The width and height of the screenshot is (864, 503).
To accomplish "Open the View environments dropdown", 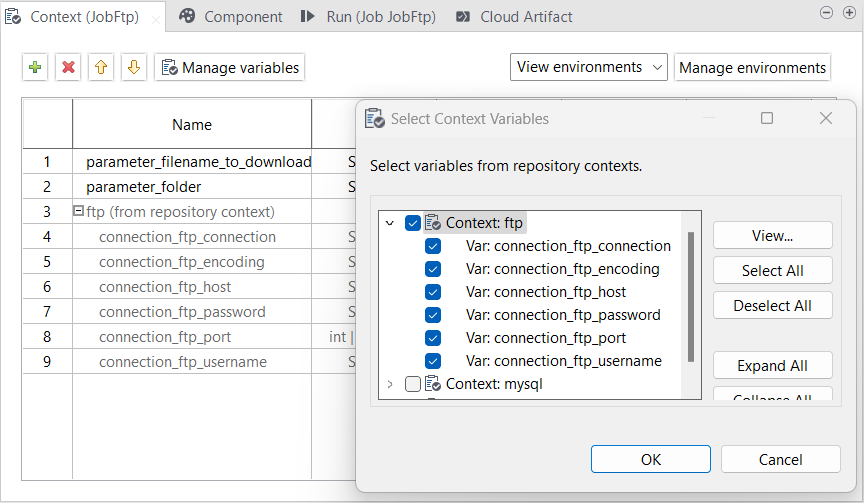I will pyautogui.click(x=588, y=67).
